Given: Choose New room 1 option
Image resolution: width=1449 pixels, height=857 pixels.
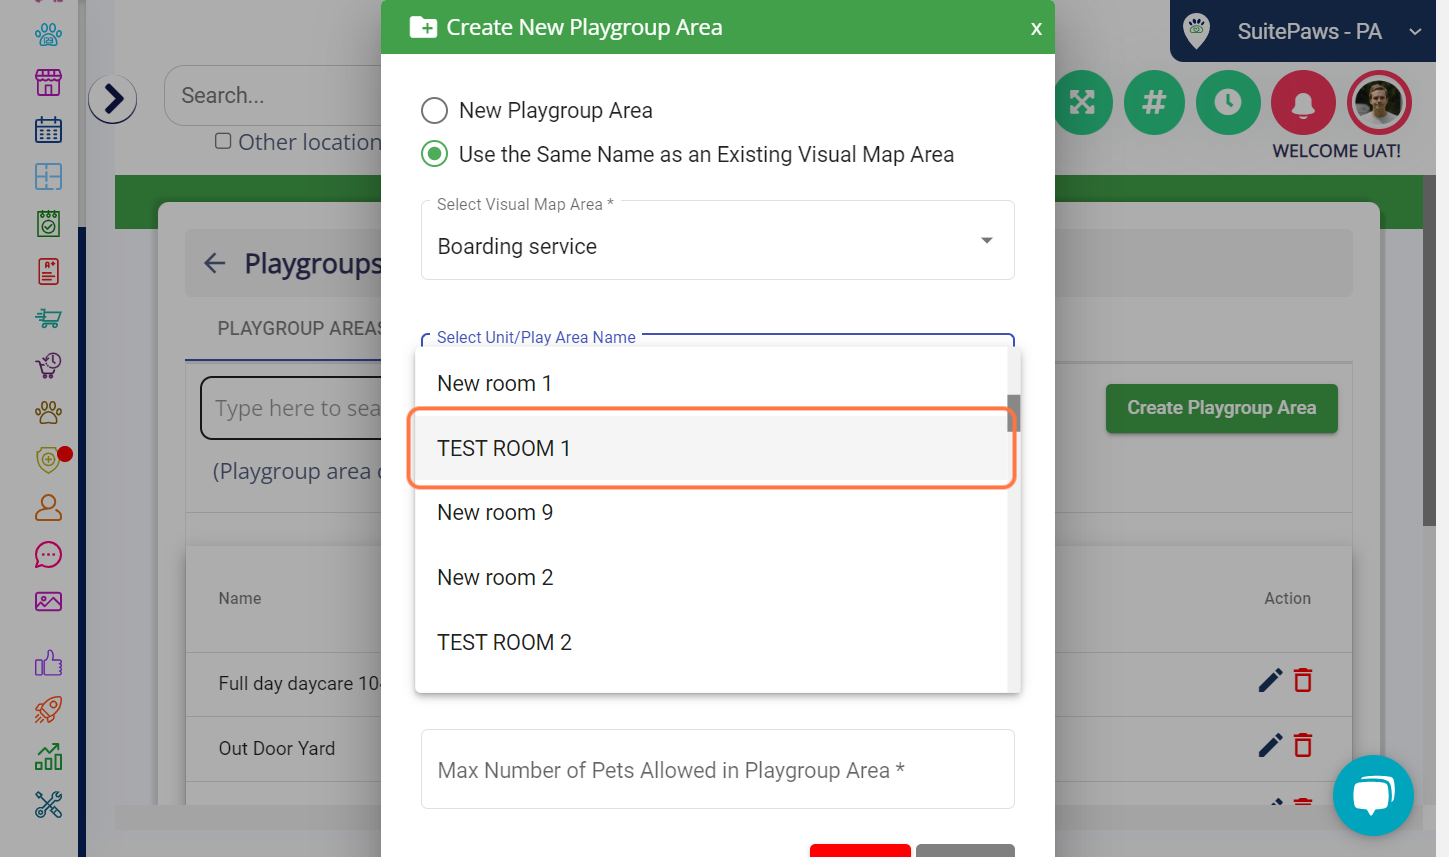Looking at the screenshot, I should [x=711, y=383].
